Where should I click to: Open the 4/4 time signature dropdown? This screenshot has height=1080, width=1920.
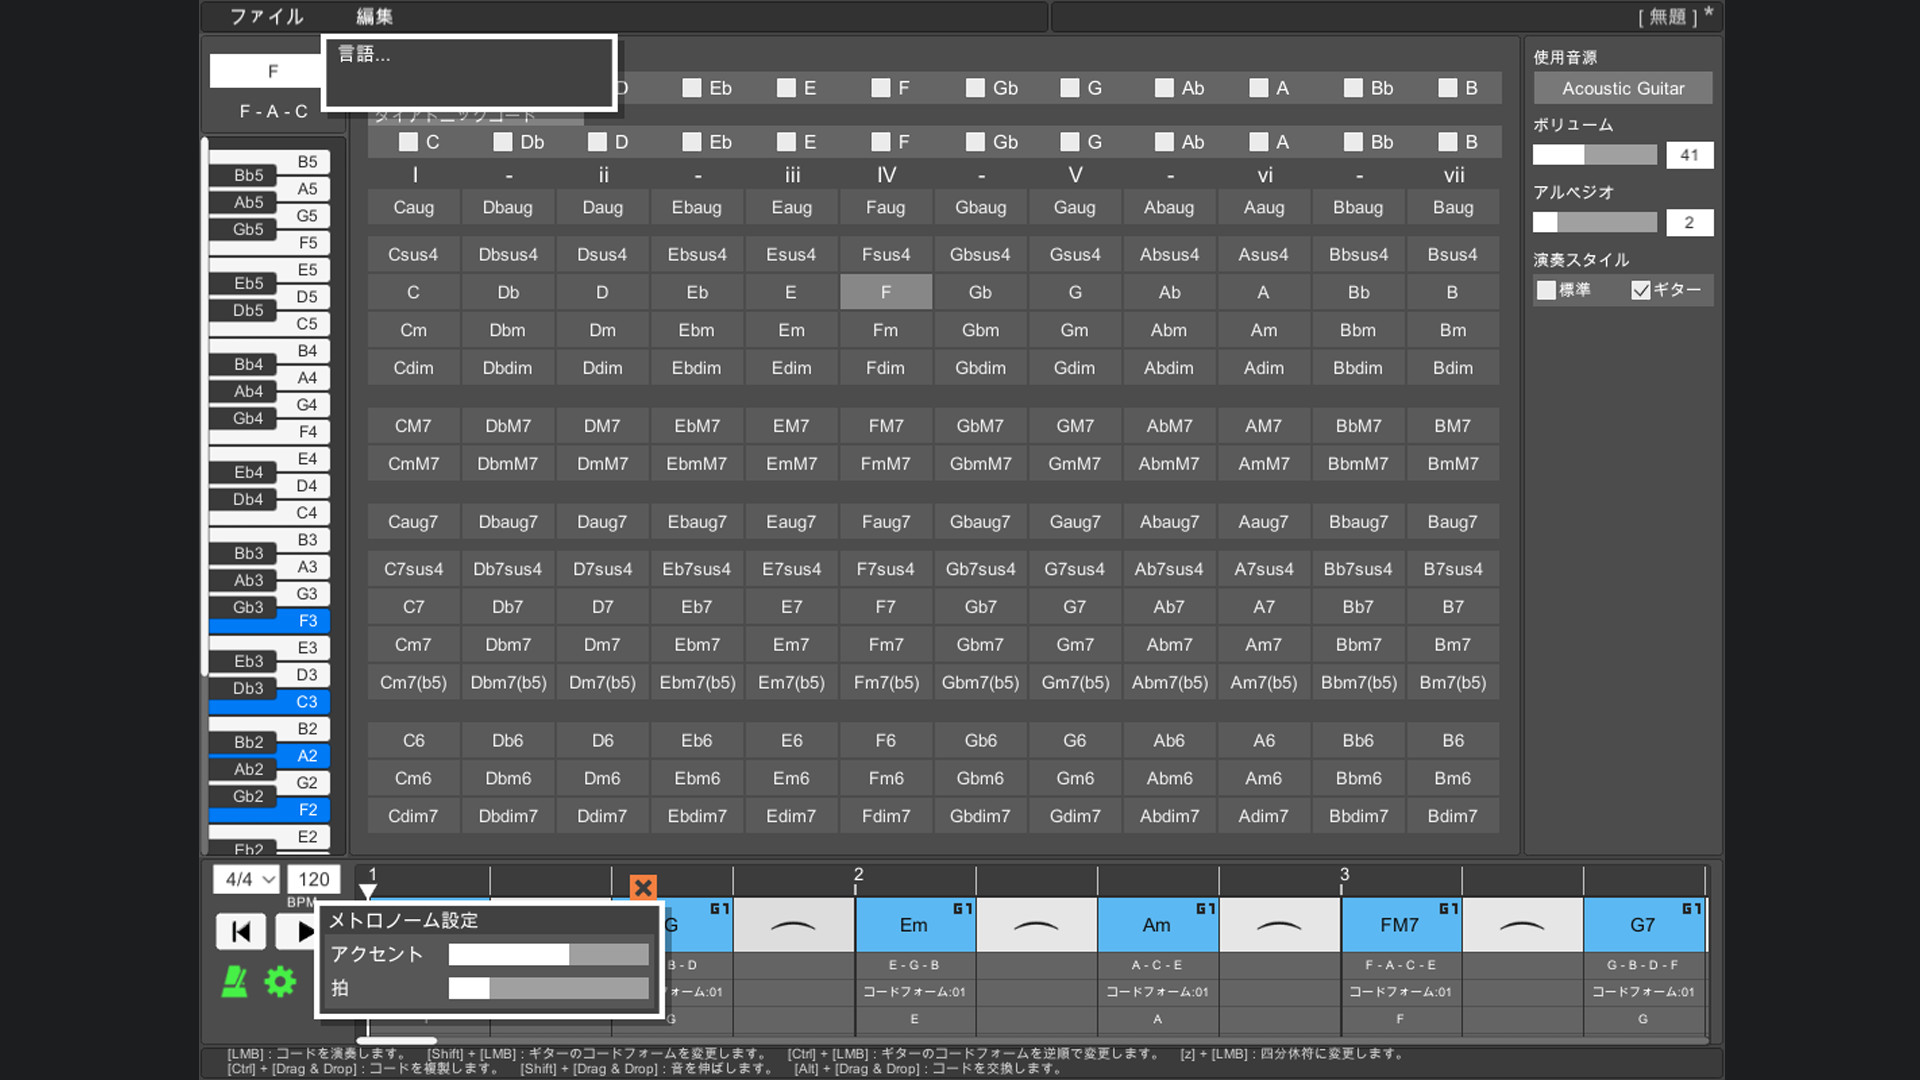[x=244, y=879]
